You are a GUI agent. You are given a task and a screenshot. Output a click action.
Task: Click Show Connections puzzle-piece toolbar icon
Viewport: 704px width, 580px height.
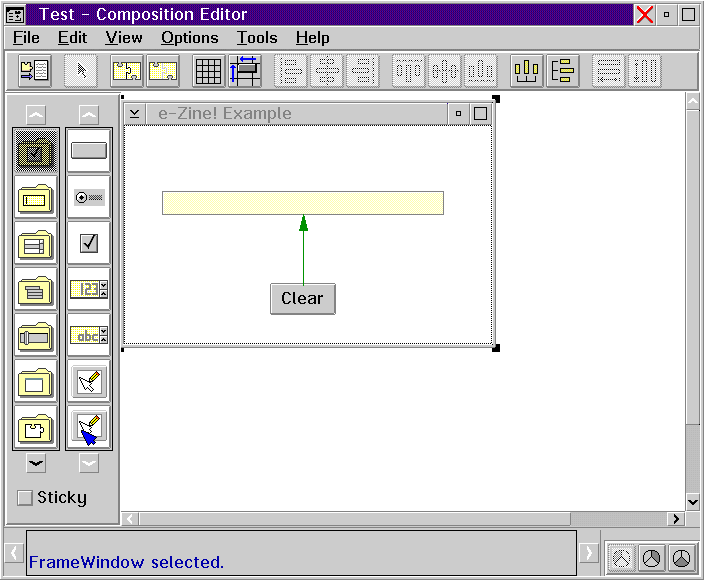127,71
